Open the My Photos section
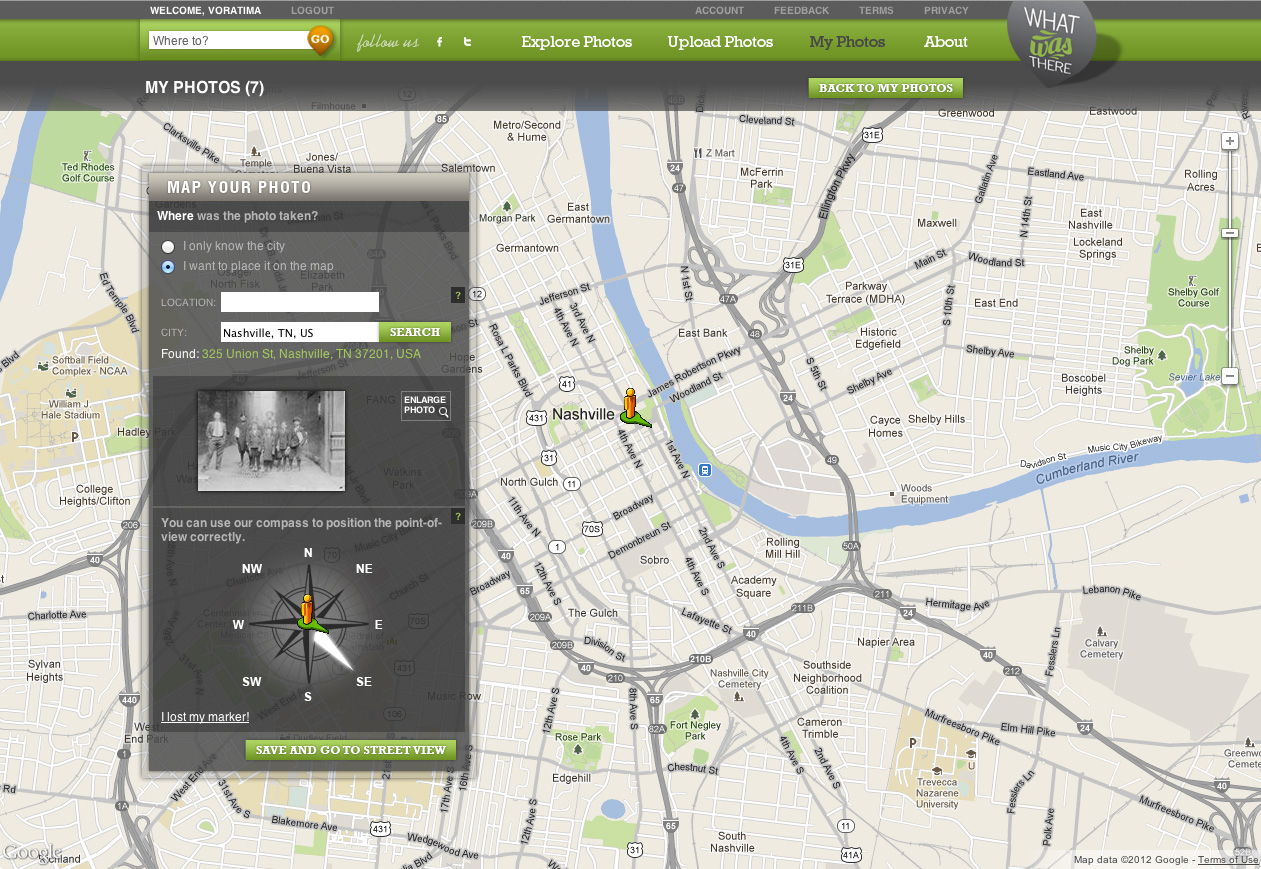Viewport: 1261px width, 869px height. coord(847,42)
